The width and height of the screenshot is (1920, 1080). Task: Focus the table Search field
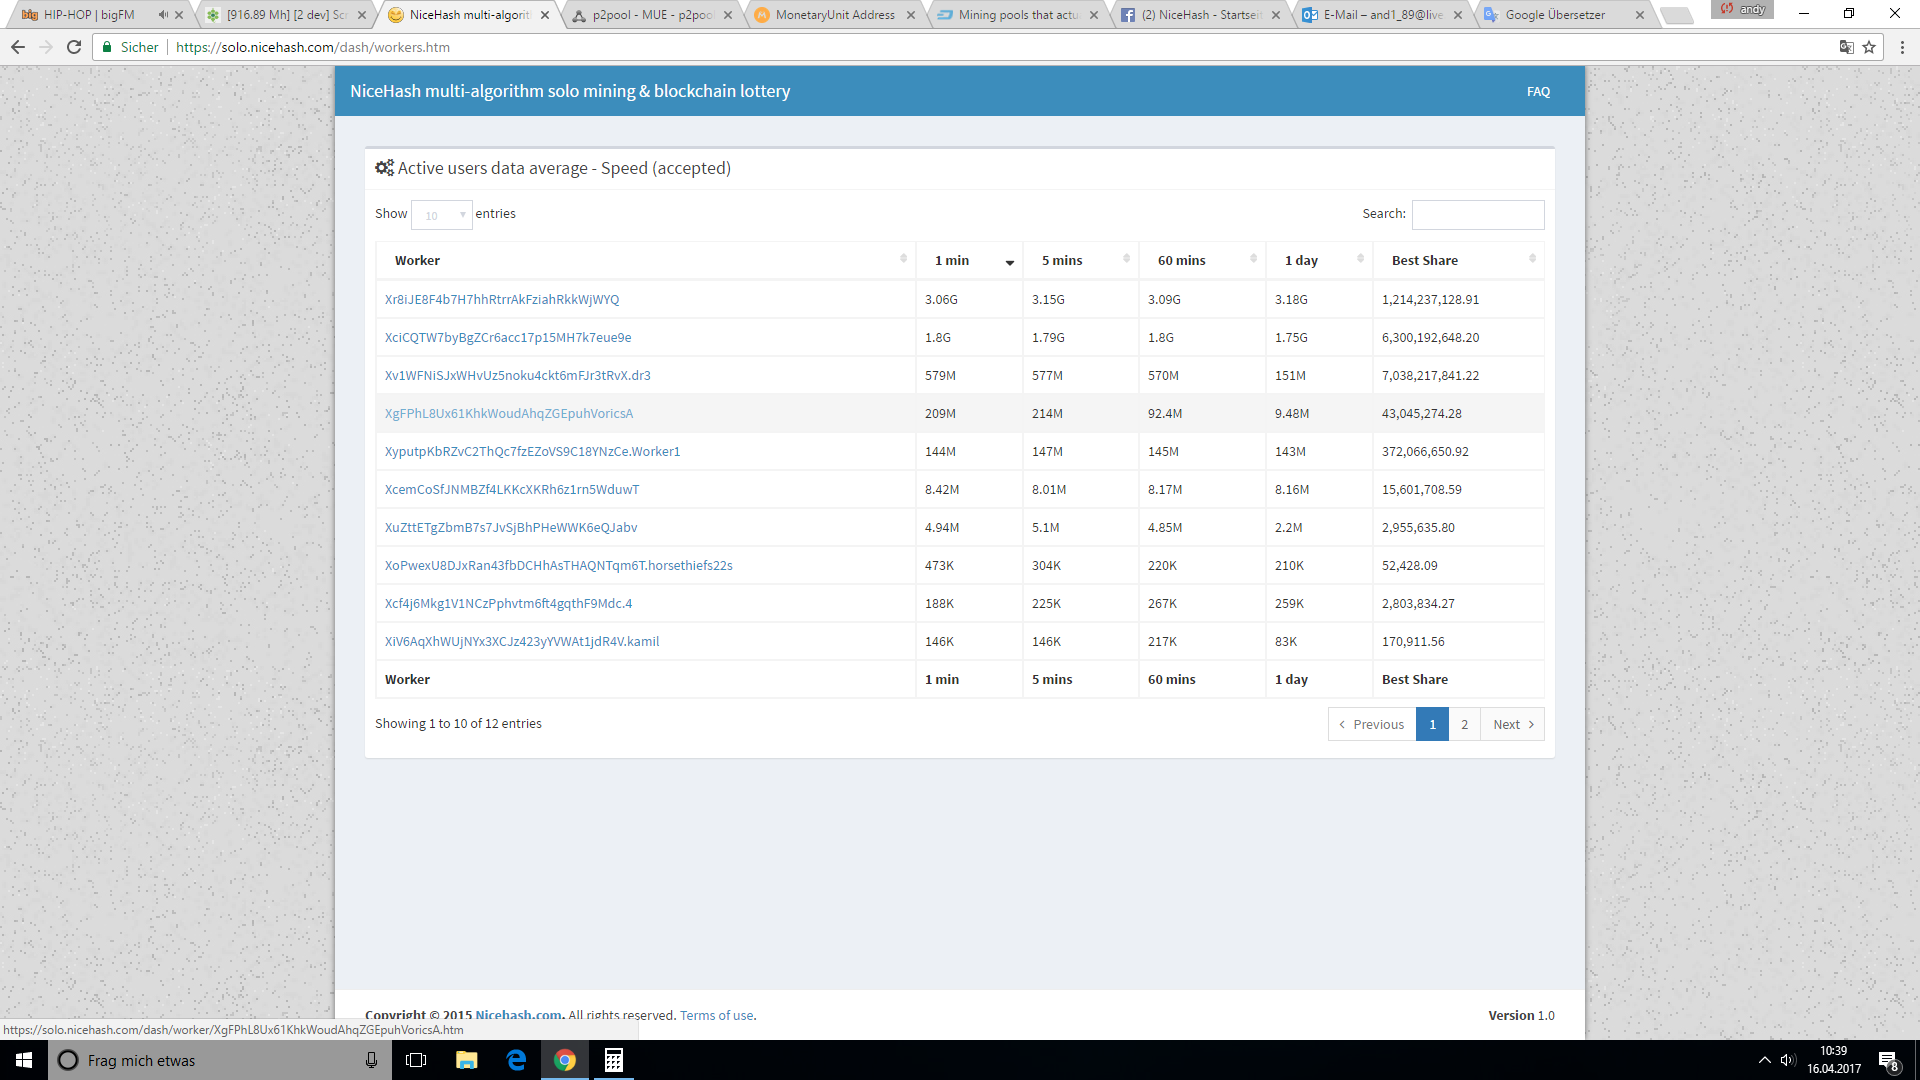click(1477, 214)
